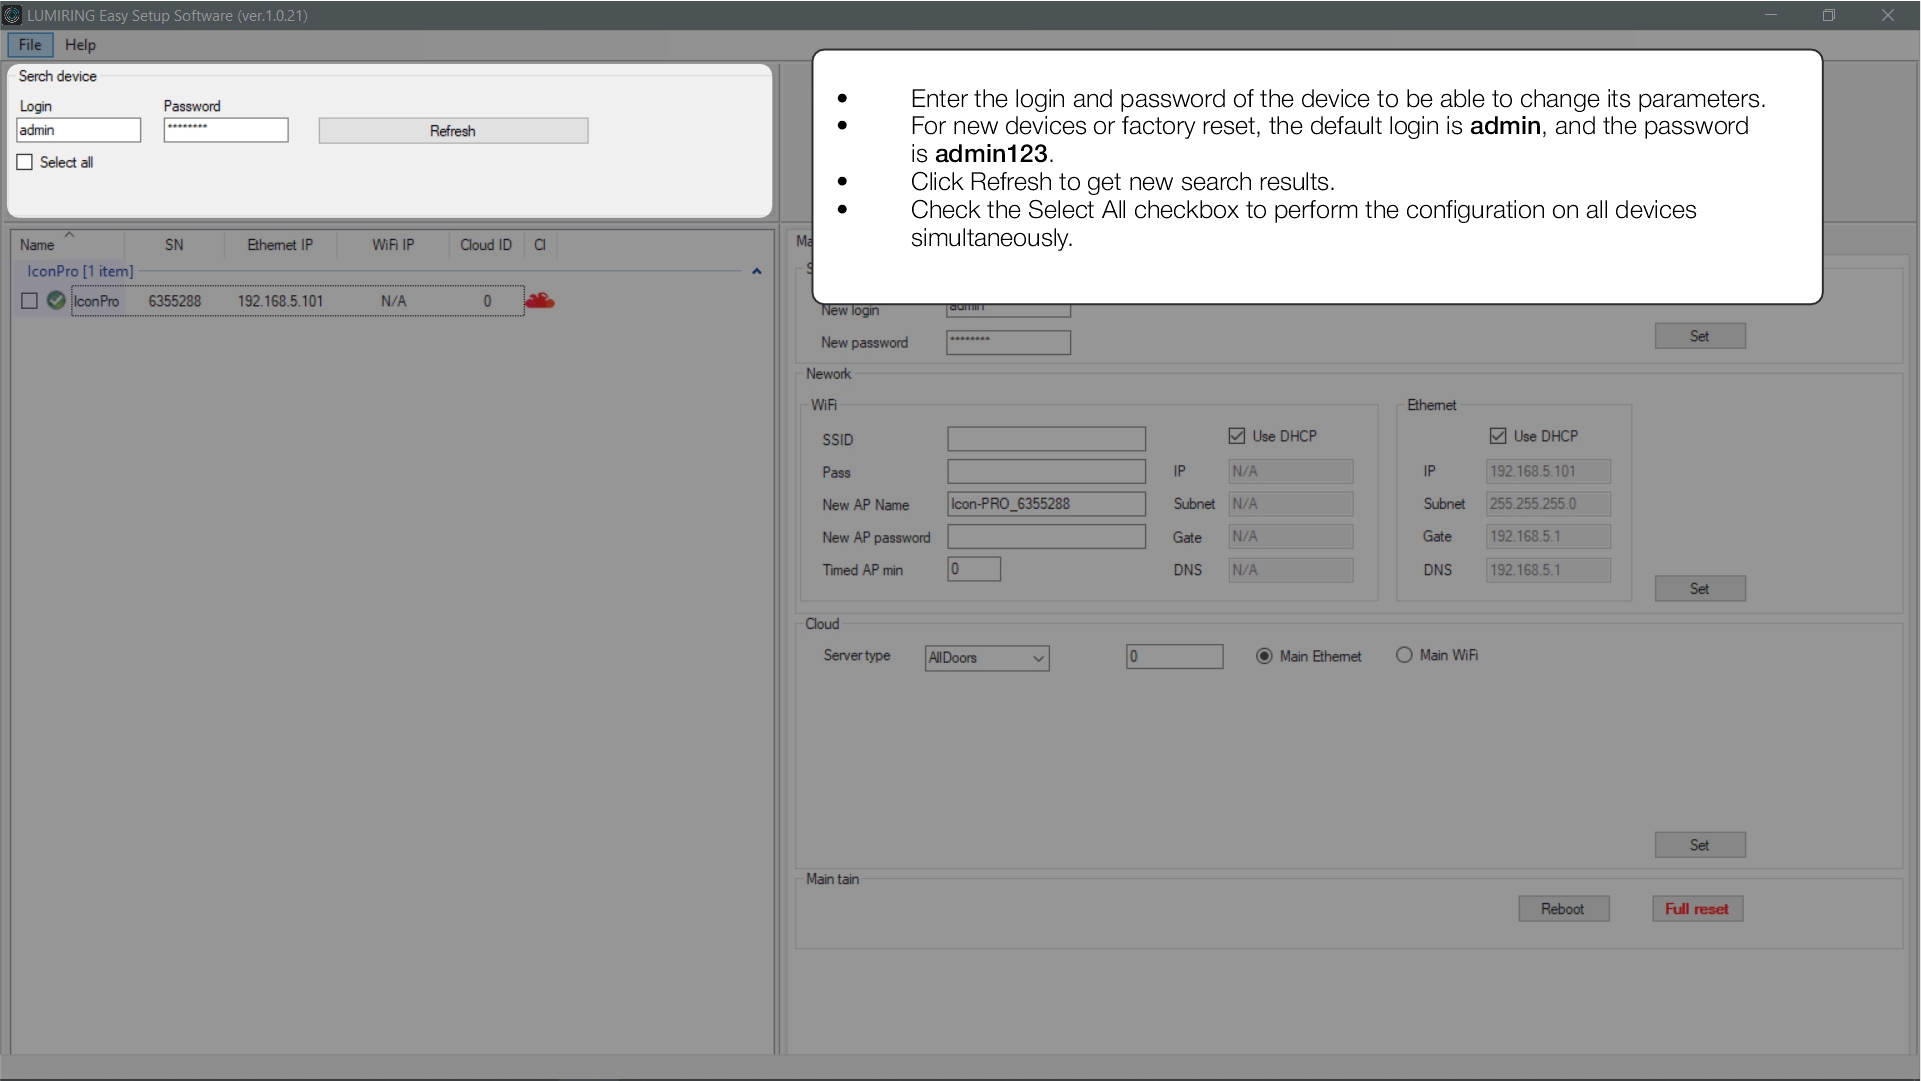Click the Network section Set button
Image resolution: width=1921 pixels, height=1081 pixels.
pyautogui.click(x=1700, y=589)
